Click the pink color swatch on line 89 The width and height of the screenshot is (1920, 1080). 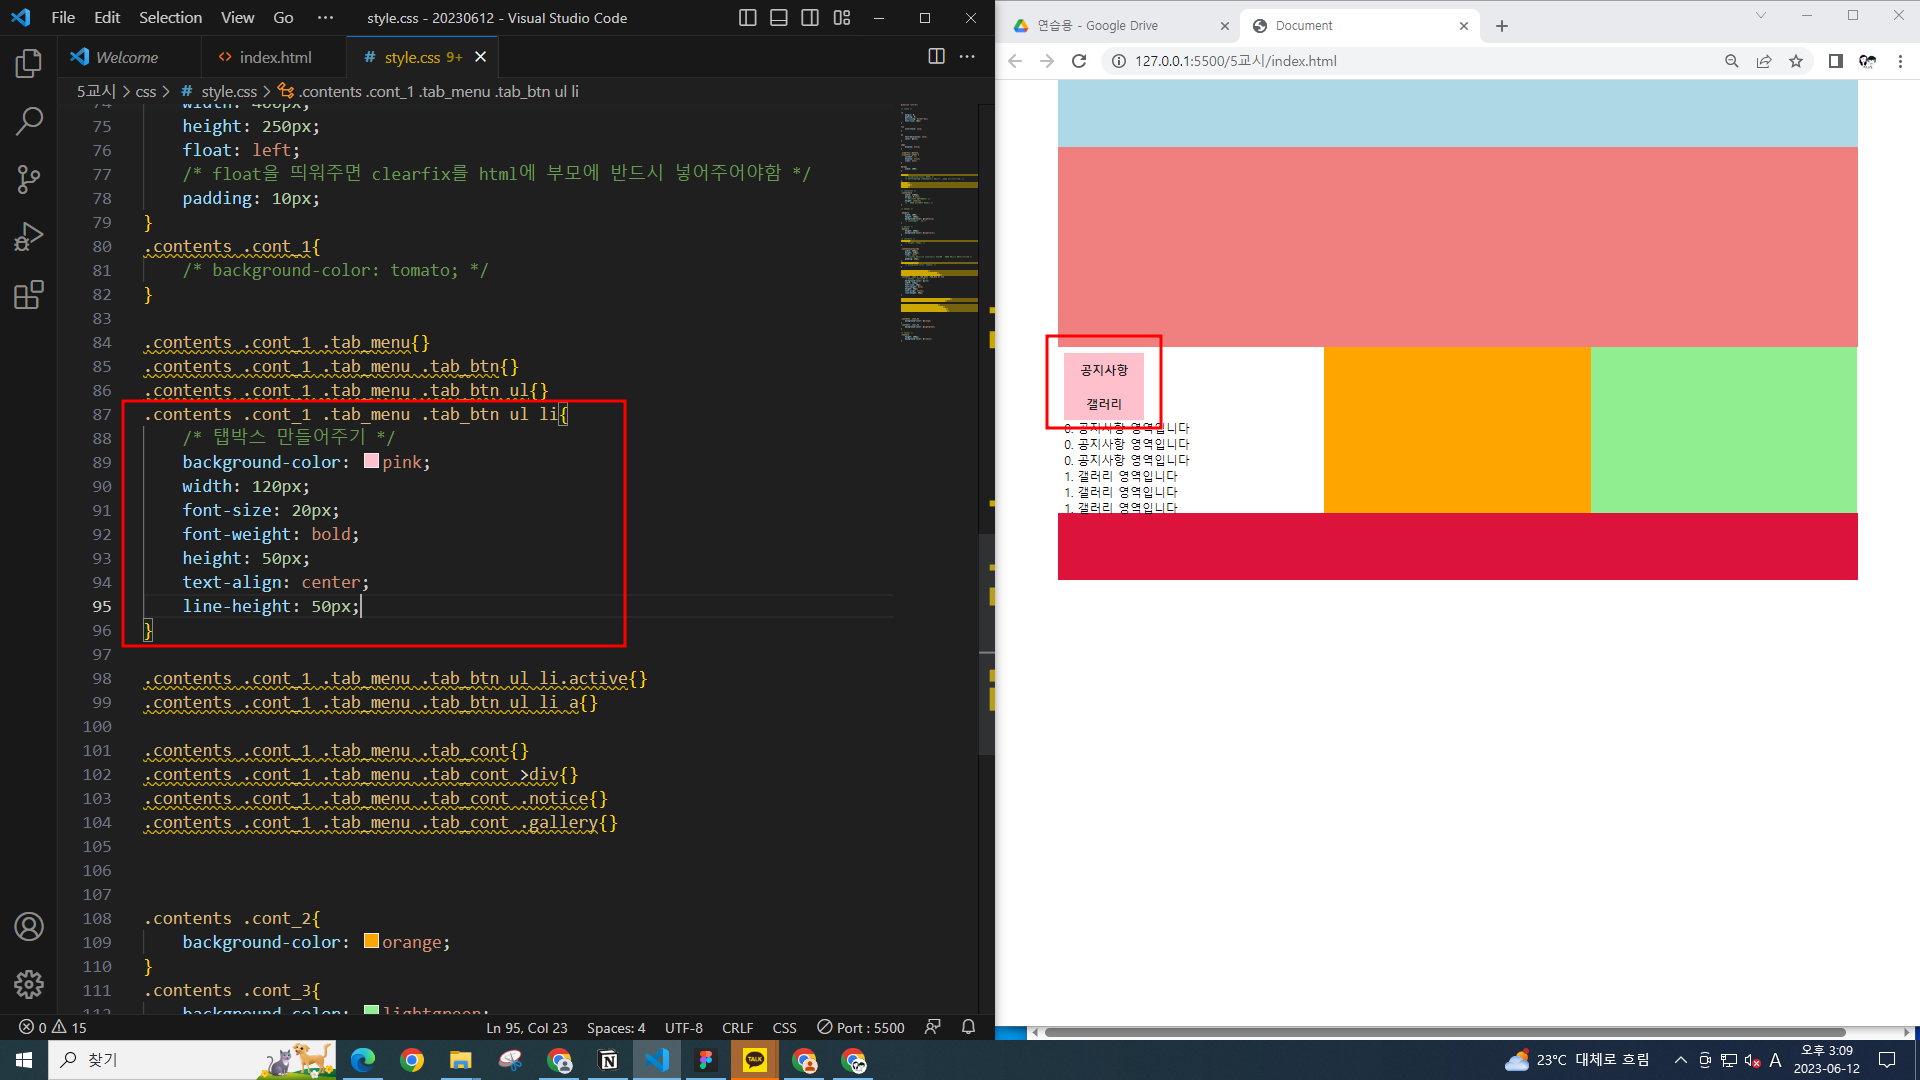tap(371, 461)
